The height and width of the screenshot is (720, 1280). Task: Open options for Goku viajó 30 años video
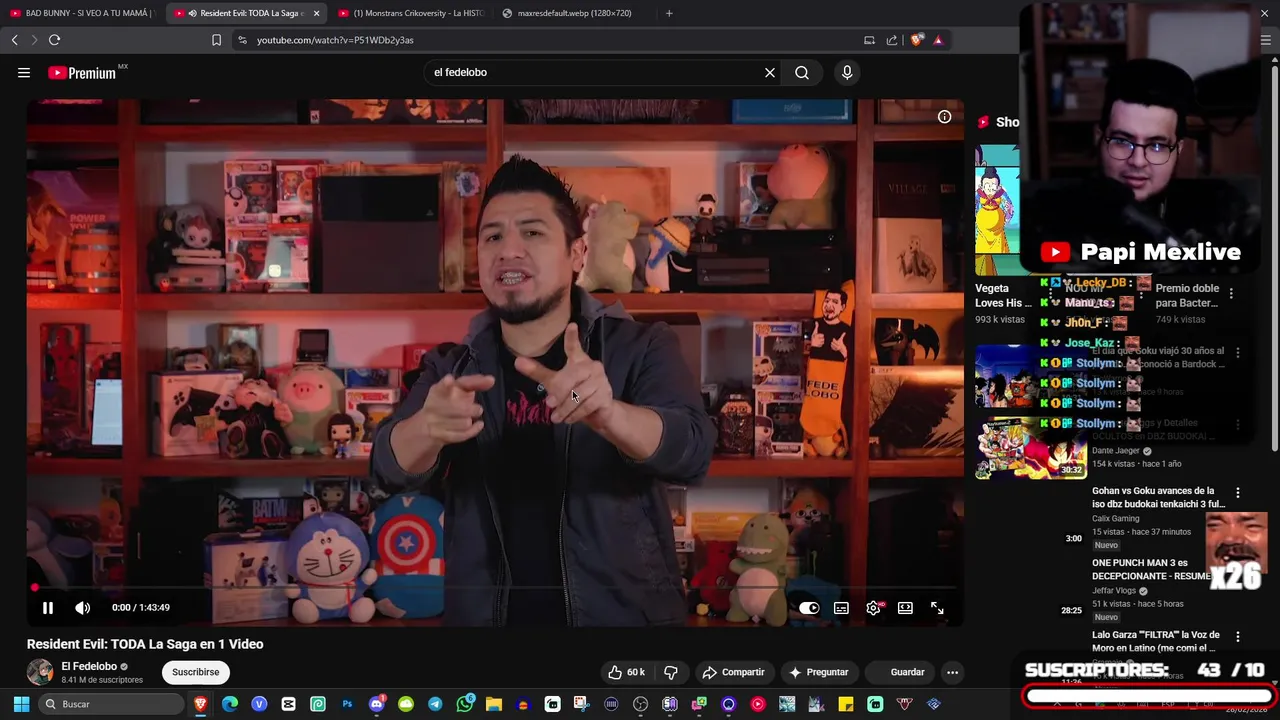click(x=1238, y=353)
